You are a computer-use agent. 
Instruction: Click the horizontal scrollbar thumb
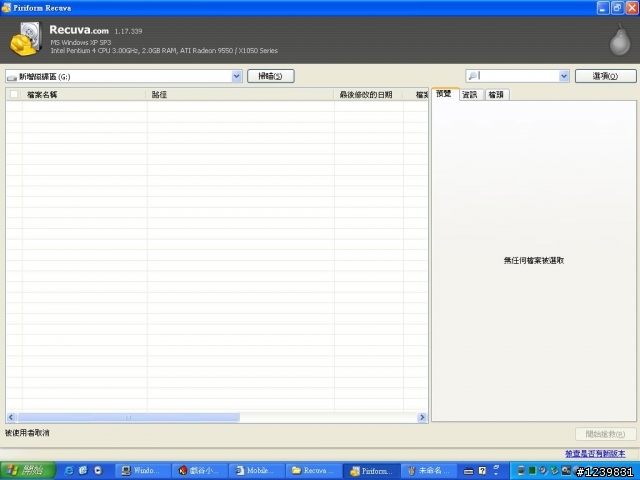tap(128, 417)
